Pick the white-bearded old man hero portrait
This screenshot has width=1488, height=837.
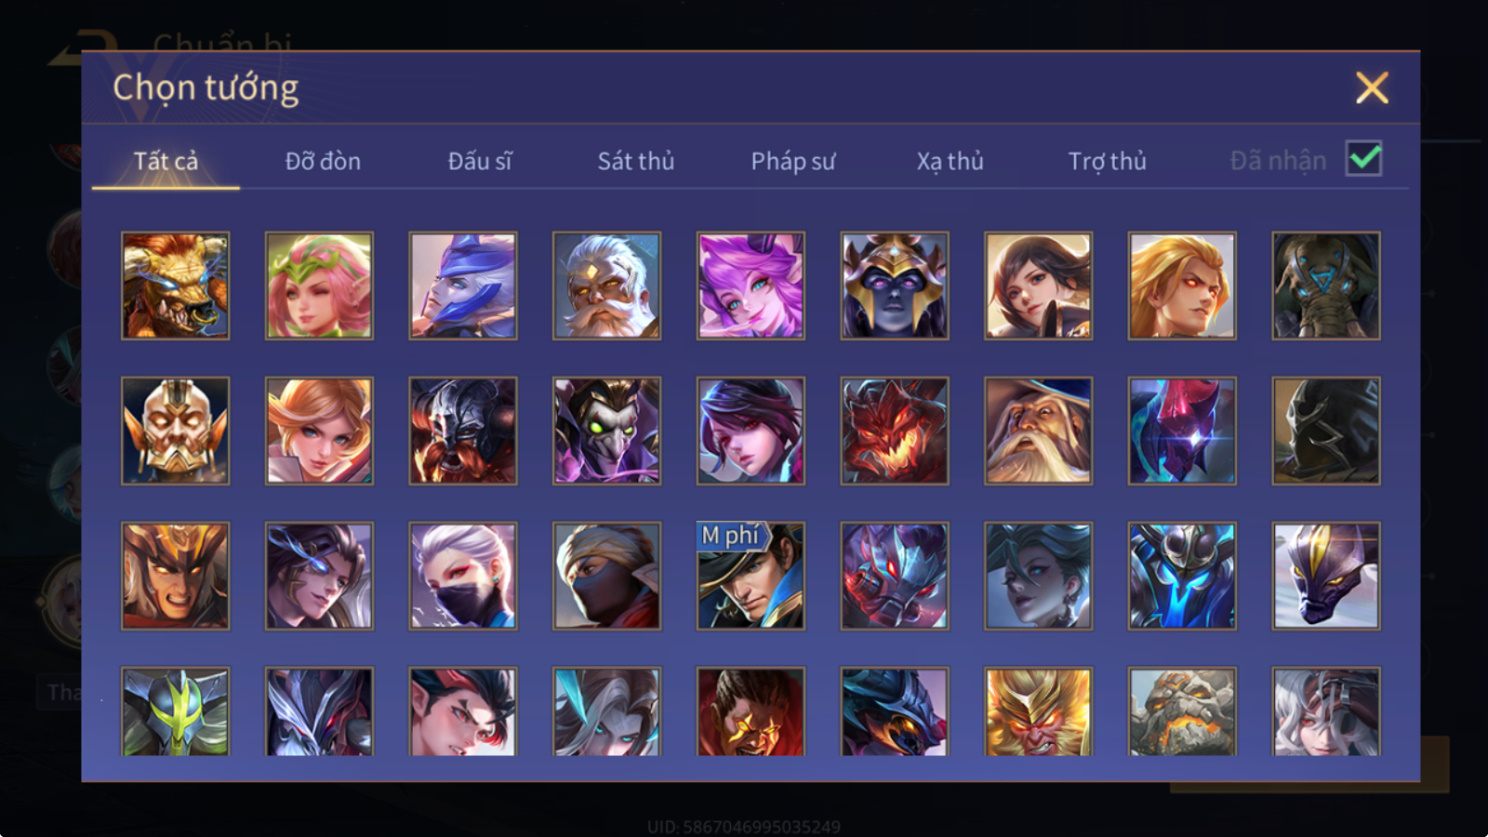607,286
